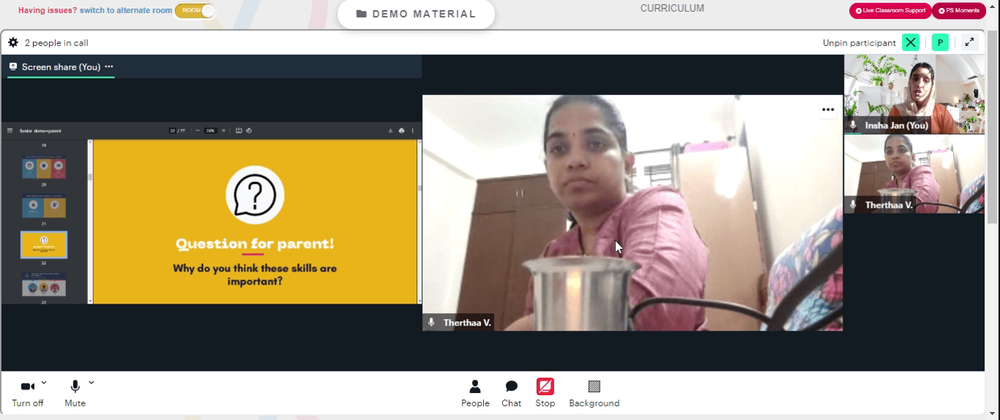Click the PDF page number field
The image size is (1000, 420).
173,131
